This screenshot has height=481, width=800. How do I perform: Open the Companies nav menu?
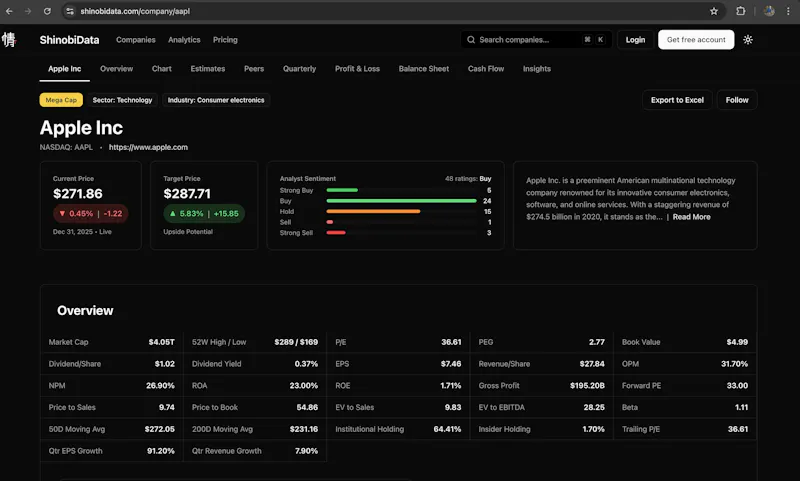point(136,40)
